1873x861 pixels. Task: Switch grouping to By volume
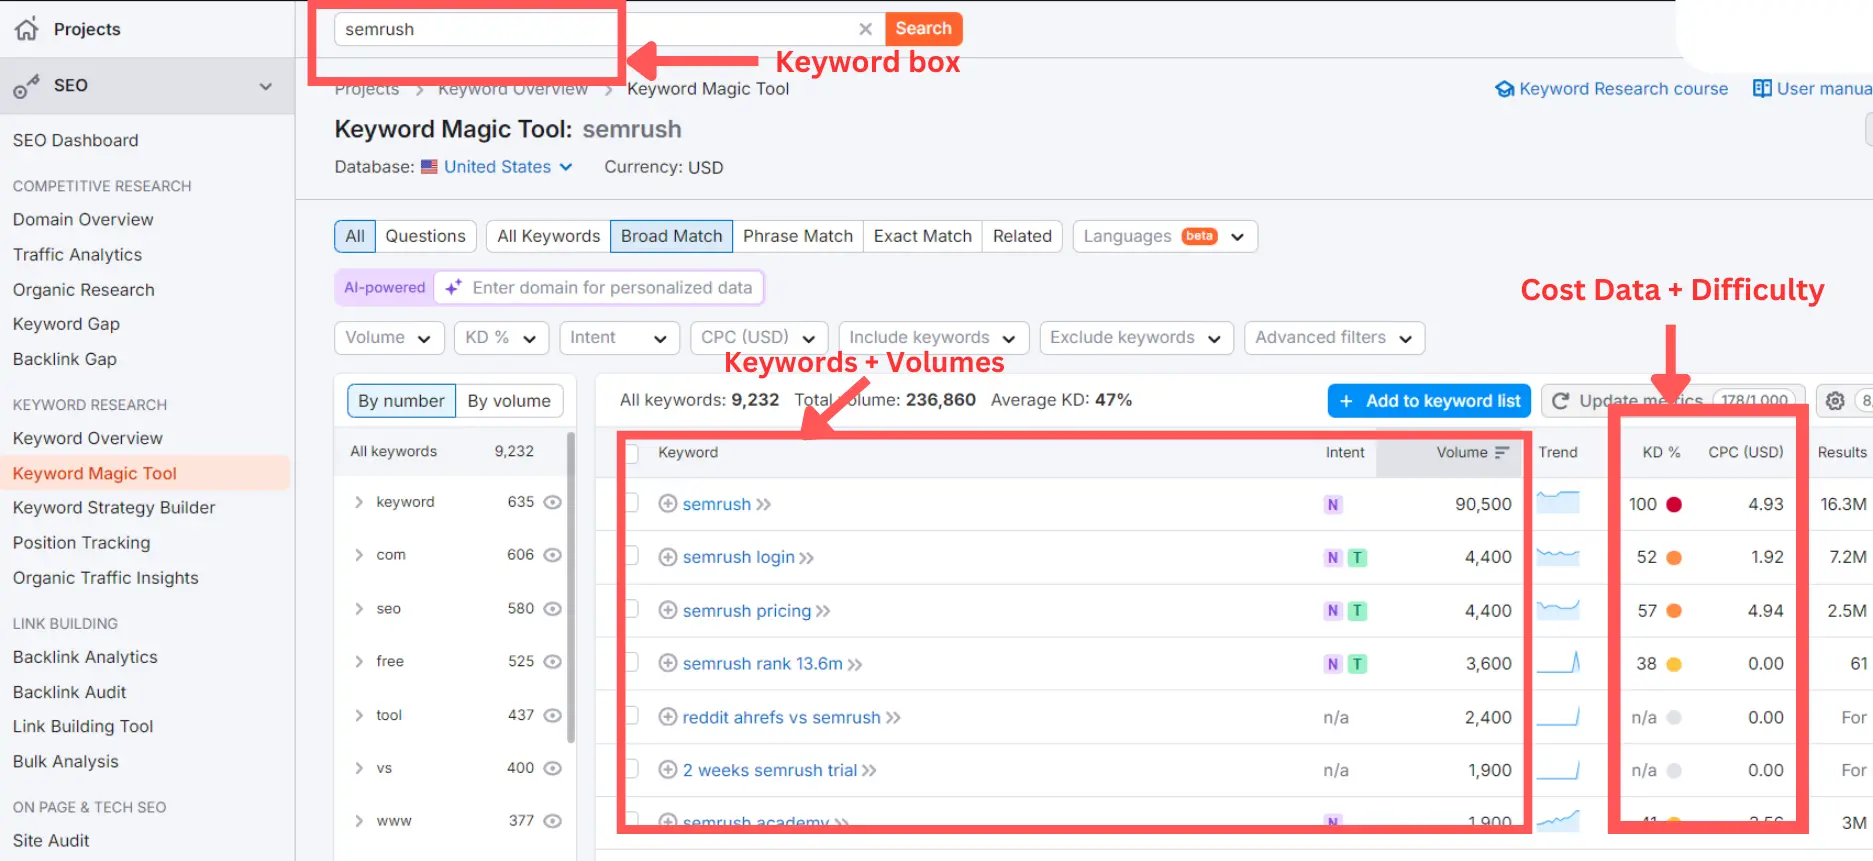[x=509, y=401]
